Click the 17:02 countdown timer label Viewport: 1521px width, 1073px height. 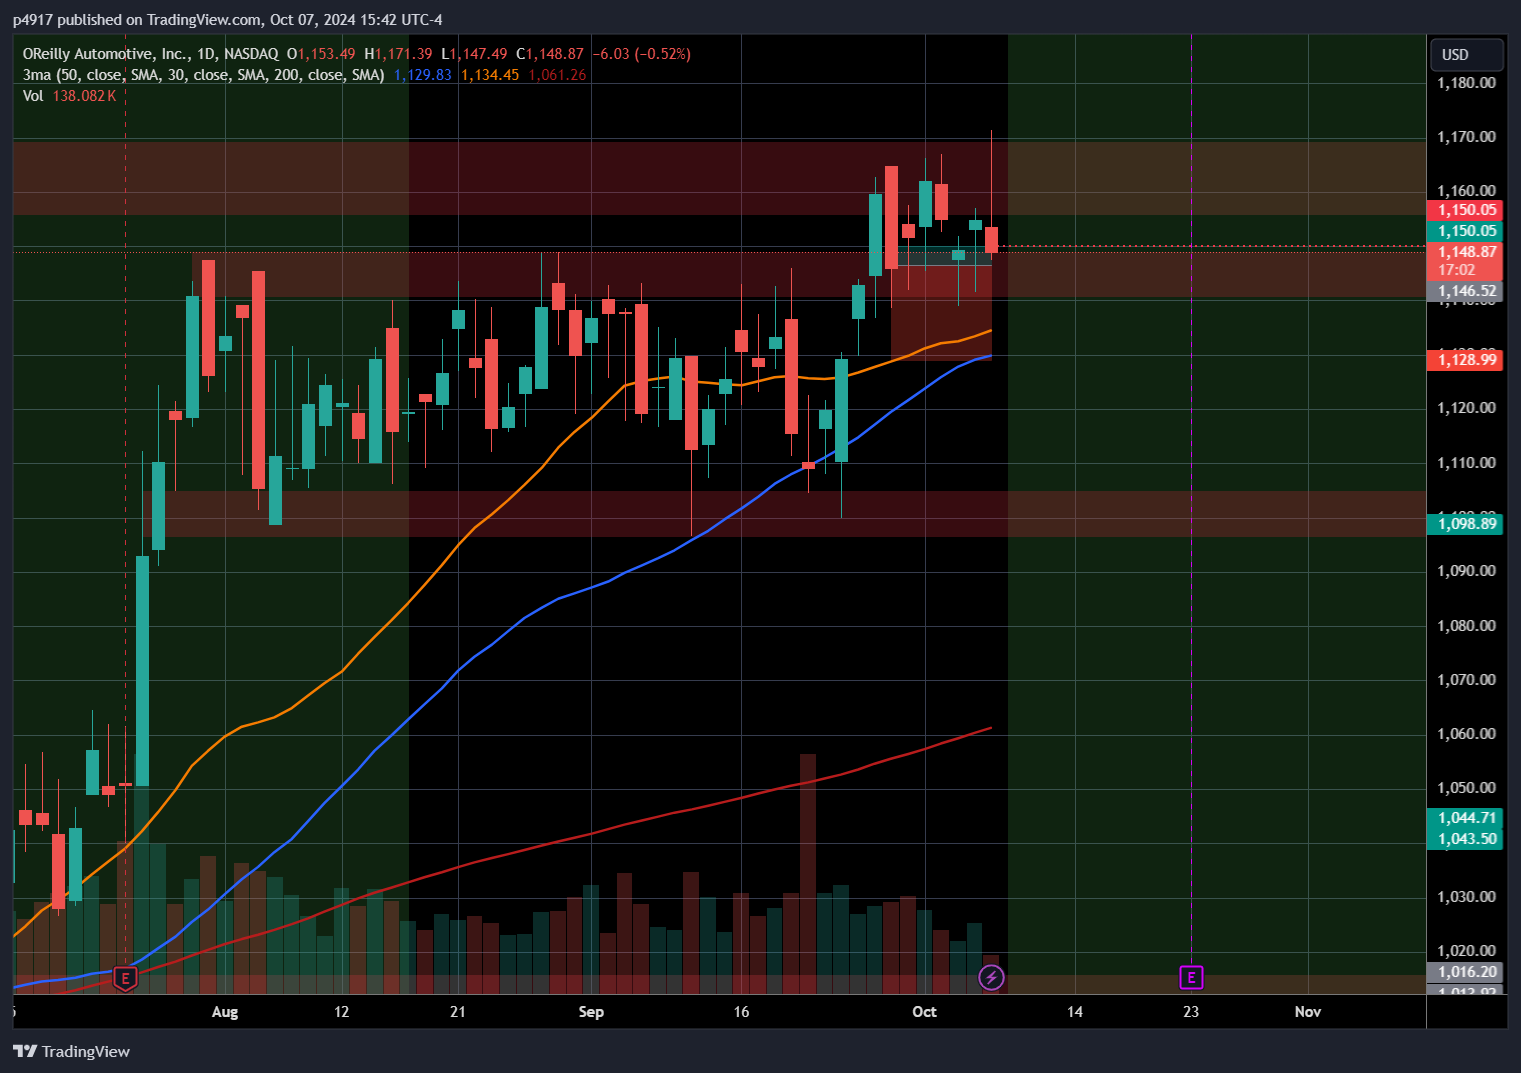point(1457,270)
